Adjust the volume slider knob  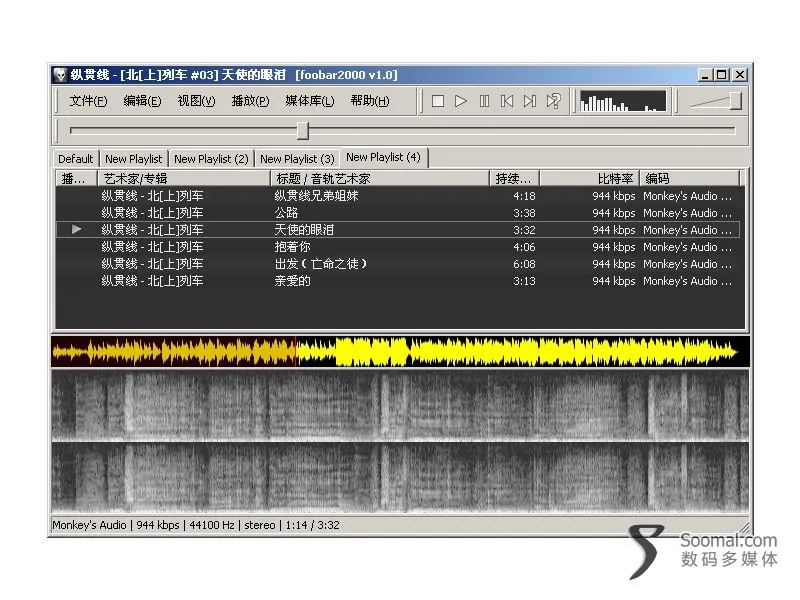(x=735, y=101)
